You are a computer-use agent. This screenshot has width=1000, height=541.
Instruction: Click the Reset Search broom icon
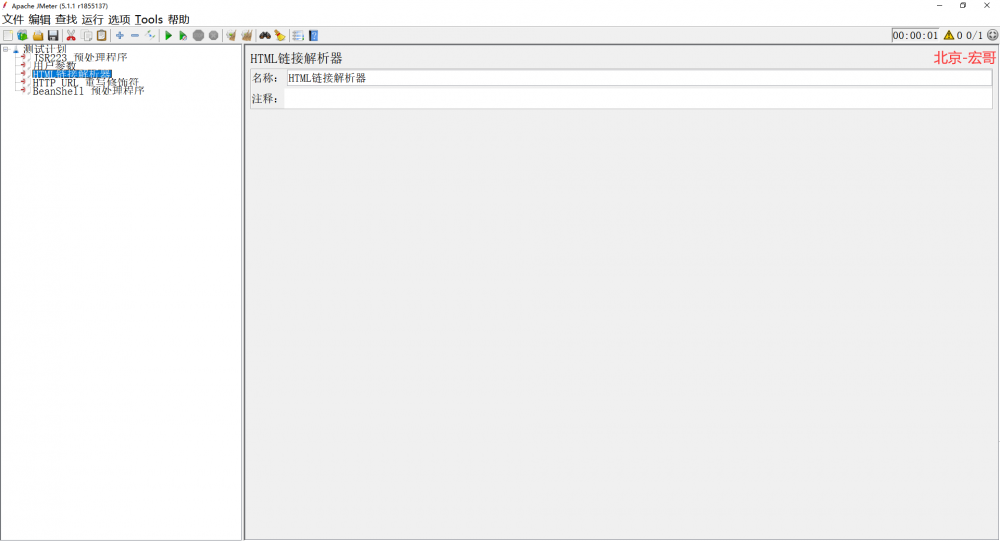click(x=280, y=36)
